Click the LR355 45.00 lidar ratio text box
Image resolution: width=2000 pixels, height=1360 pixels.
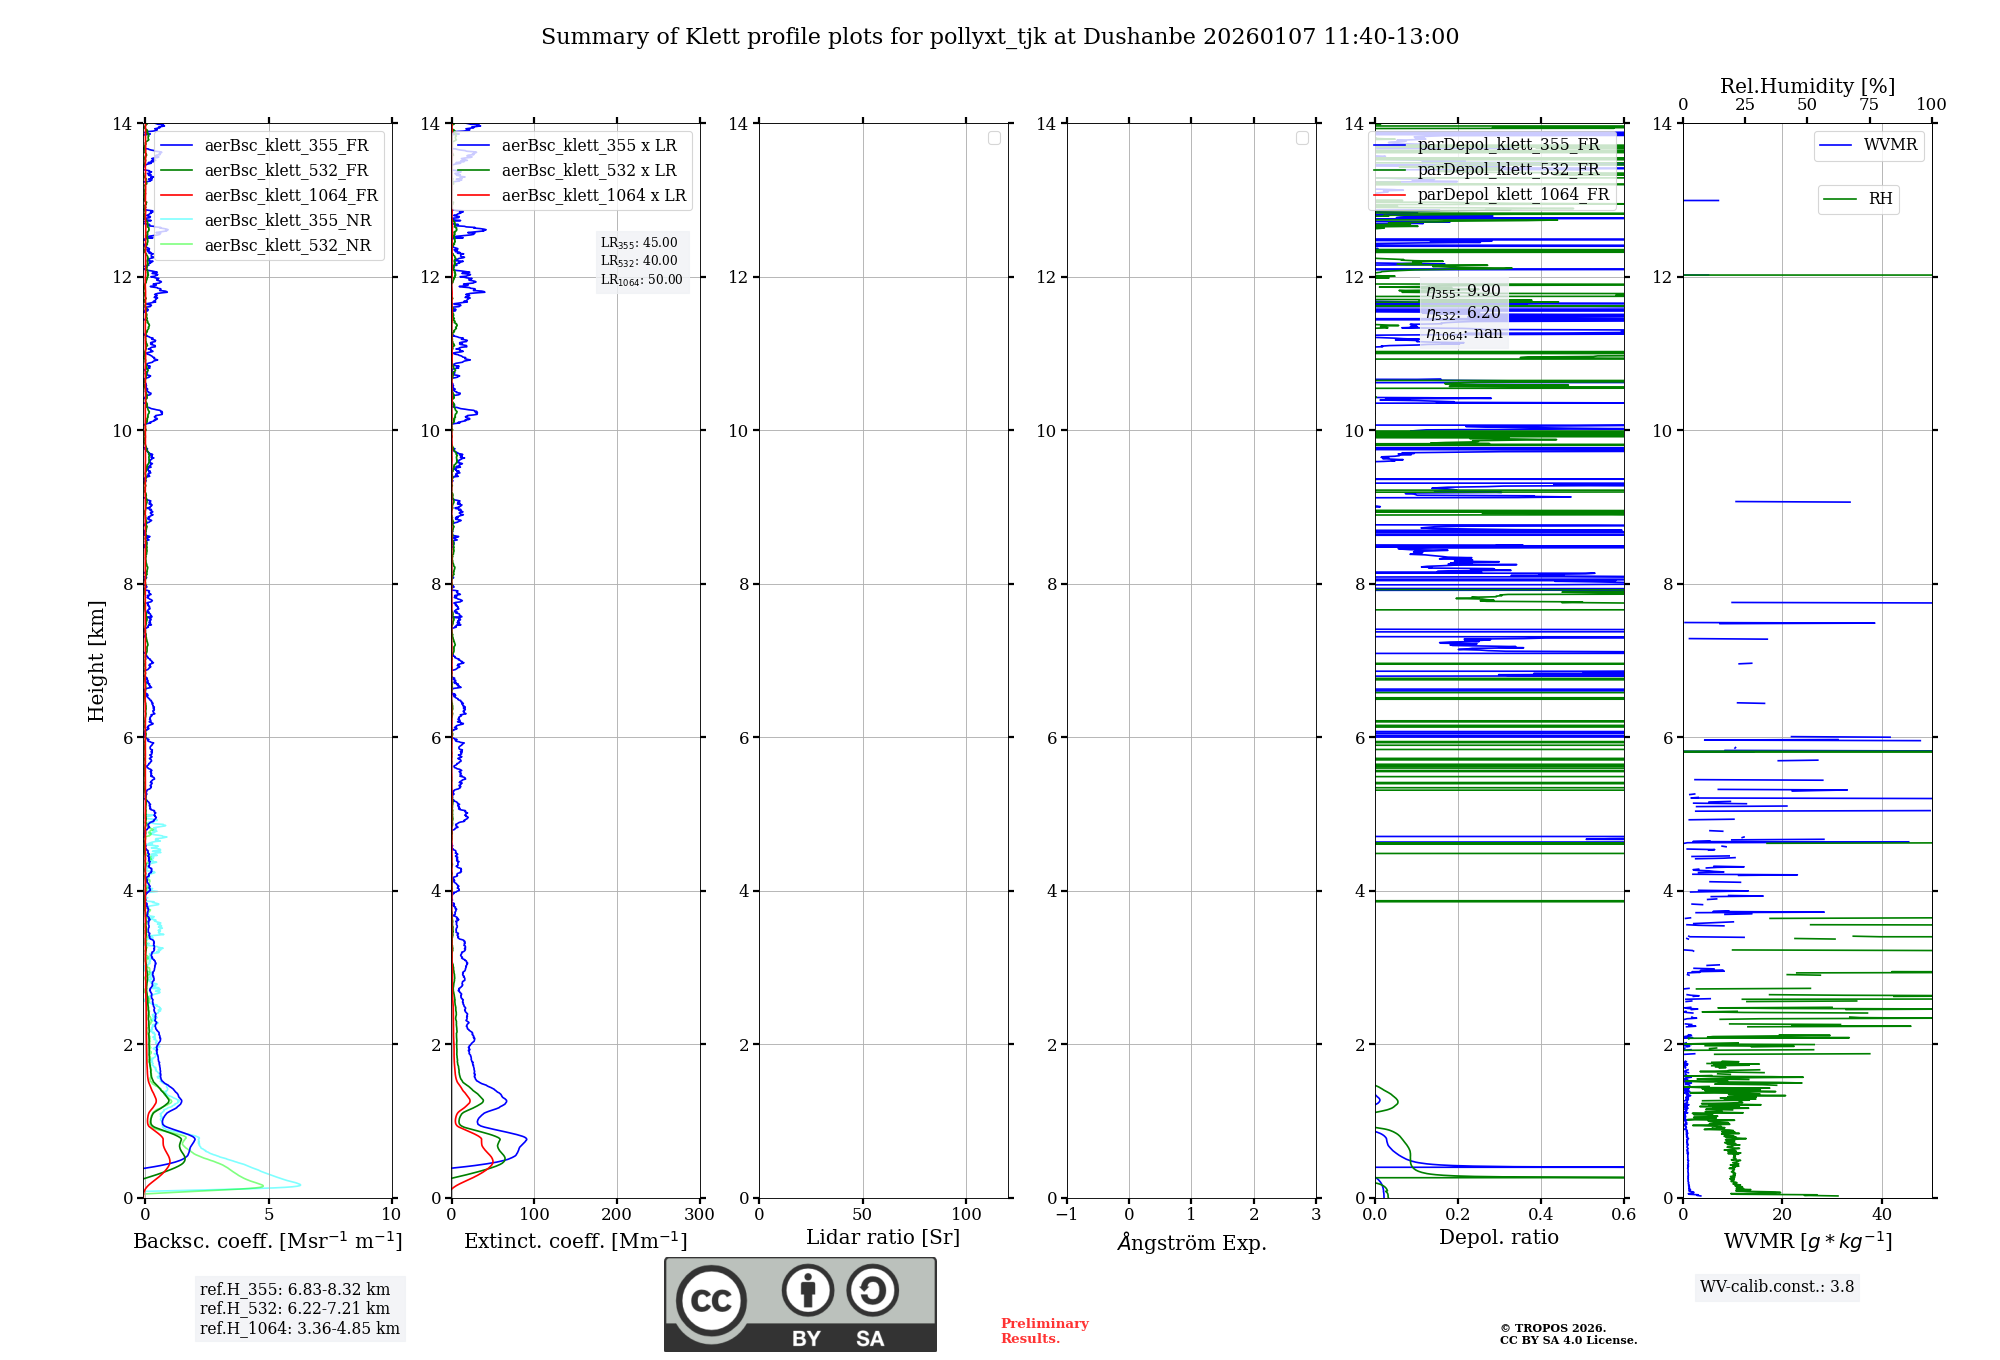click(x=639, y=243)
